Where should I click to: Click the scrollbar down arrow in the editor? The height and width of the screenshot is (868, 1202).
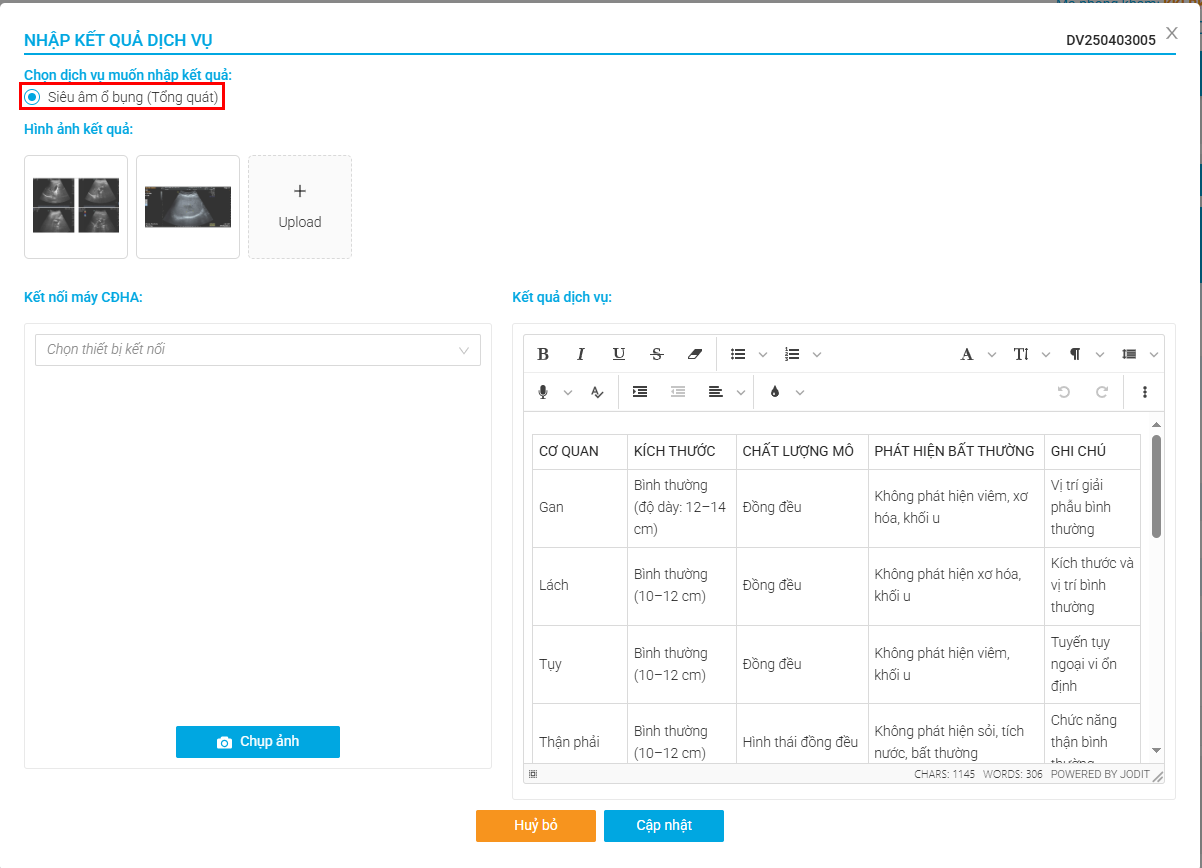pos(1156,750)
